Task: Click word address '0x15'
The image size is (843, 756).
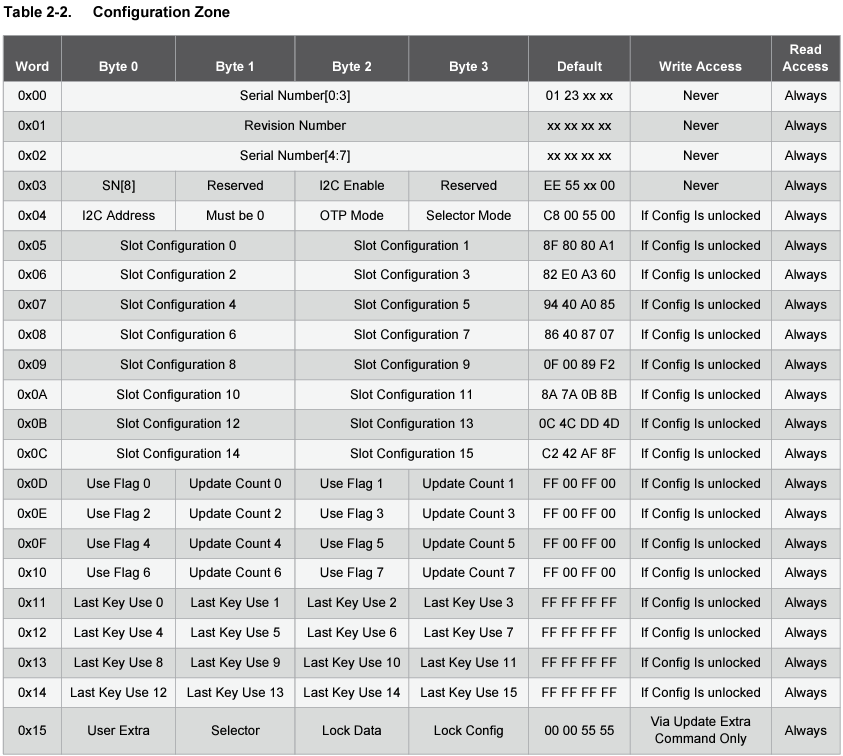Action: (32, 731)
